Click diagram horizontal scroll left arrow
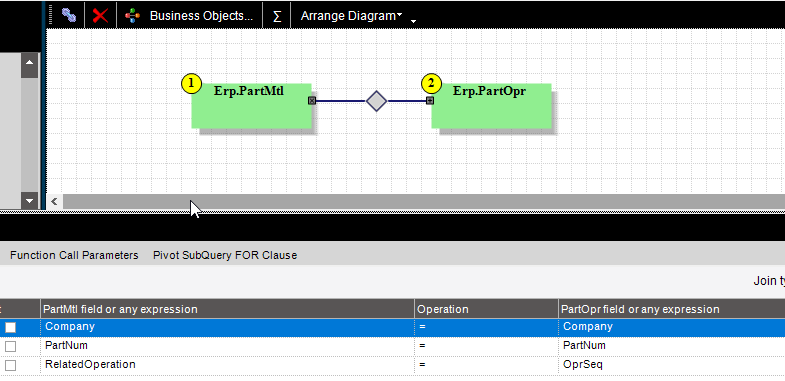This screenshot has width=785, height=381. [x=54, y=201]
